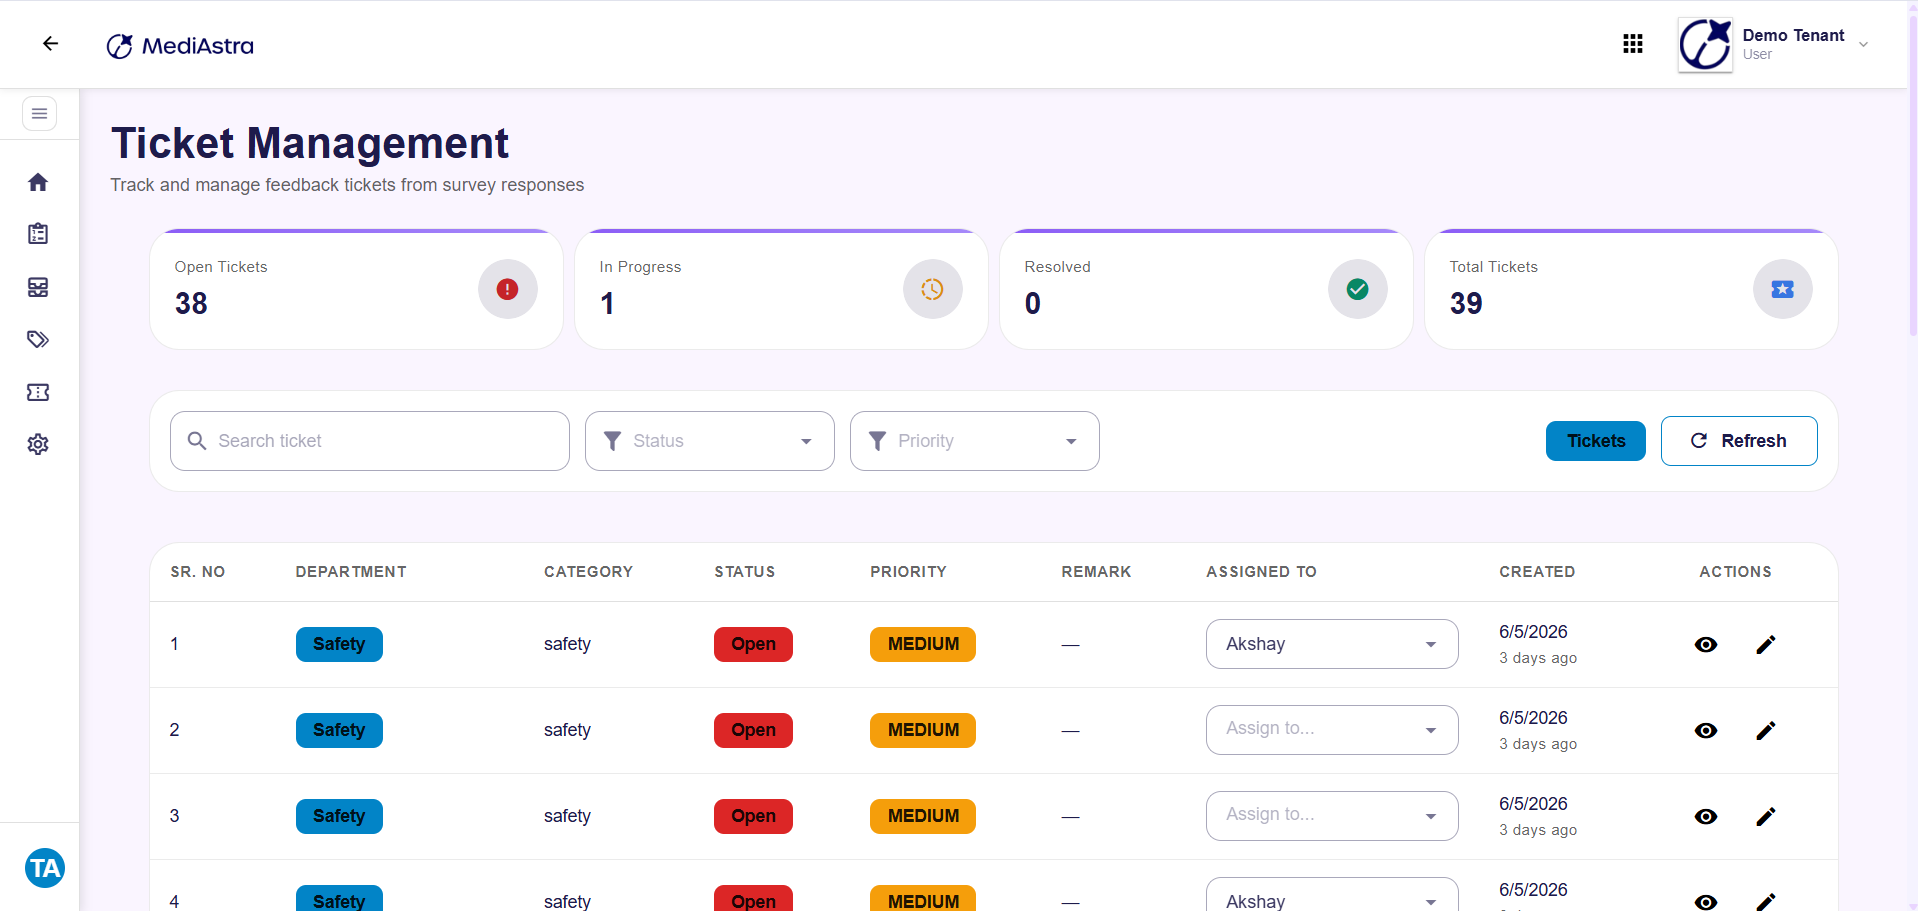Edit ticket in row 1
The image size is (1918, 911).
[x=1766, y=645]
